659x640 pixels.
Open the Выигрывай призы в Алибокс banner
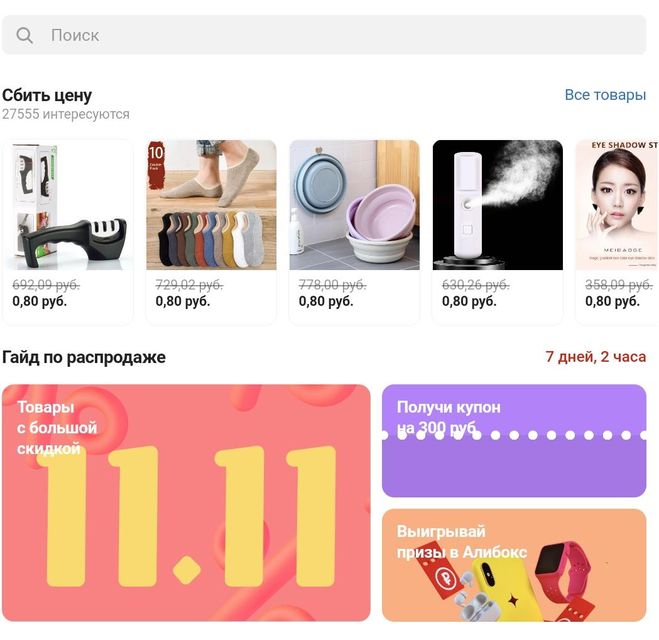514,565
